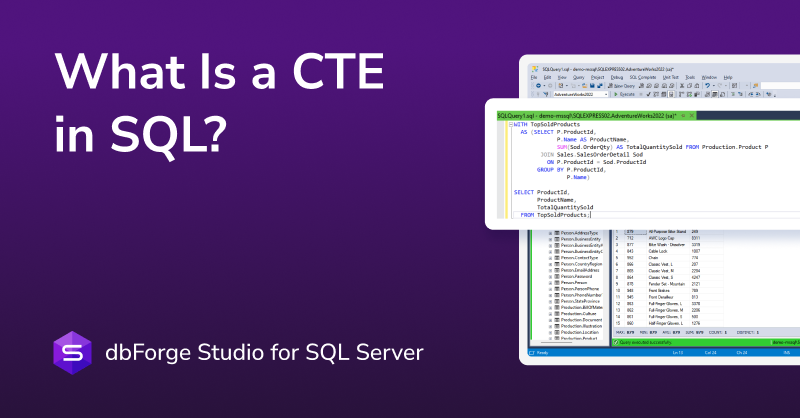Click the Save icon in toolbar
The image size is (800, 418).
[592, 86]
